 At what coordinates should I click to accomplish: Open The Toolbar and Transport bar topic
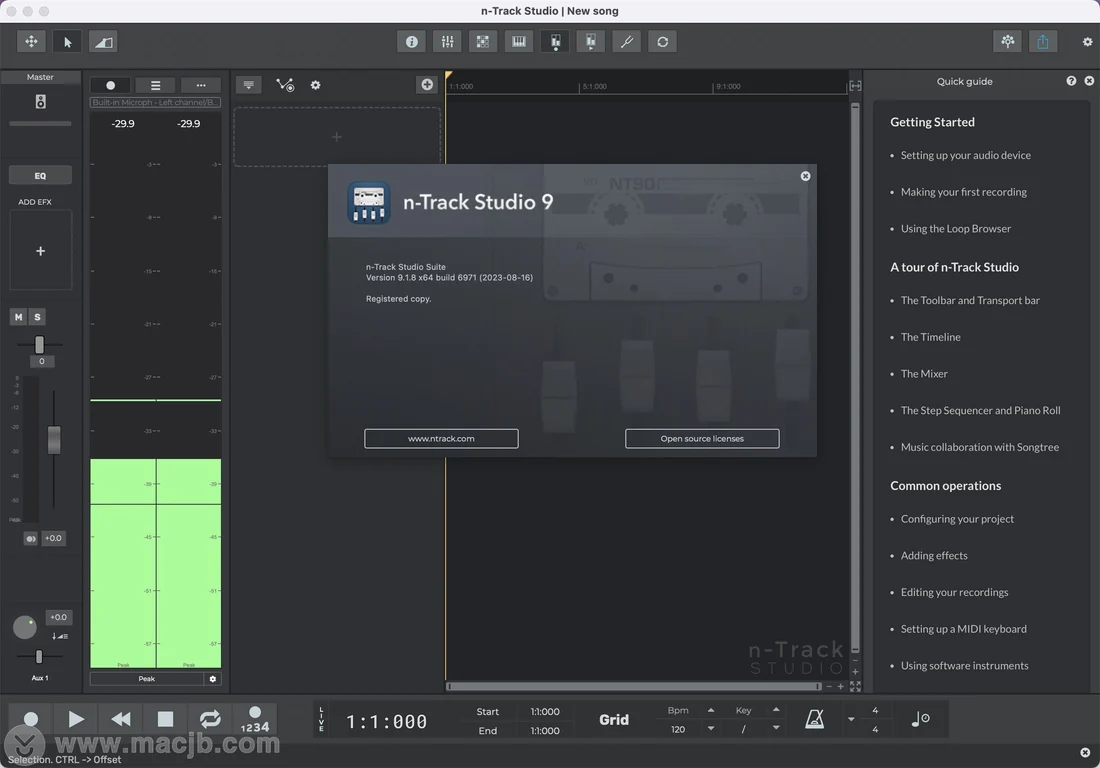click(x=970, y=300)
